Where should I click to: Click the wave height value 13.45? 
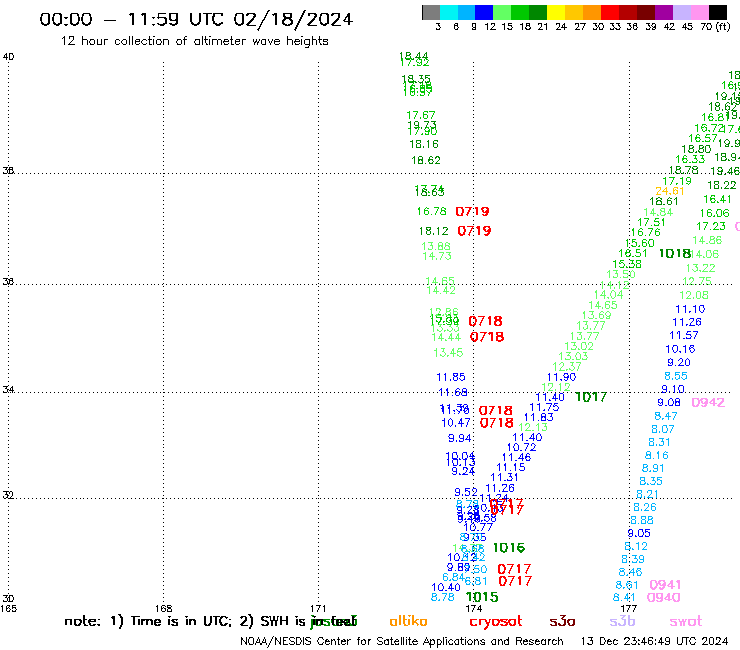[x=448, y=353]
